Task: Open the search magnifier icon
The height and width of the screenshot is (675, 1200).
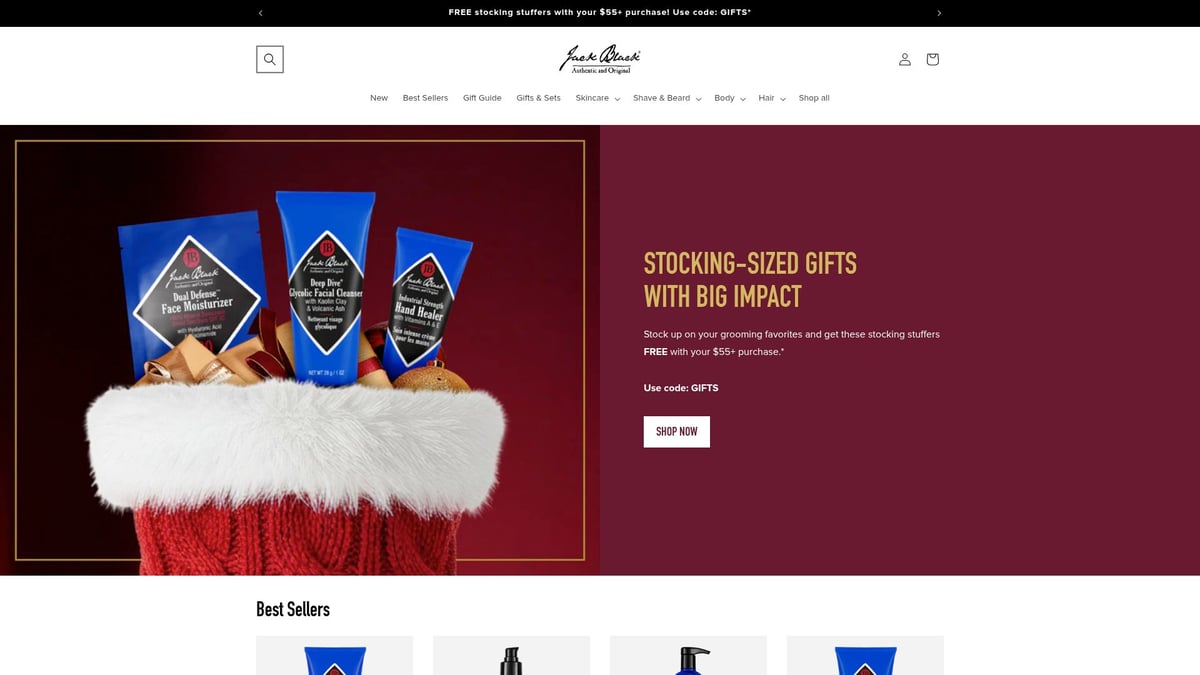Action: point(270,59)
